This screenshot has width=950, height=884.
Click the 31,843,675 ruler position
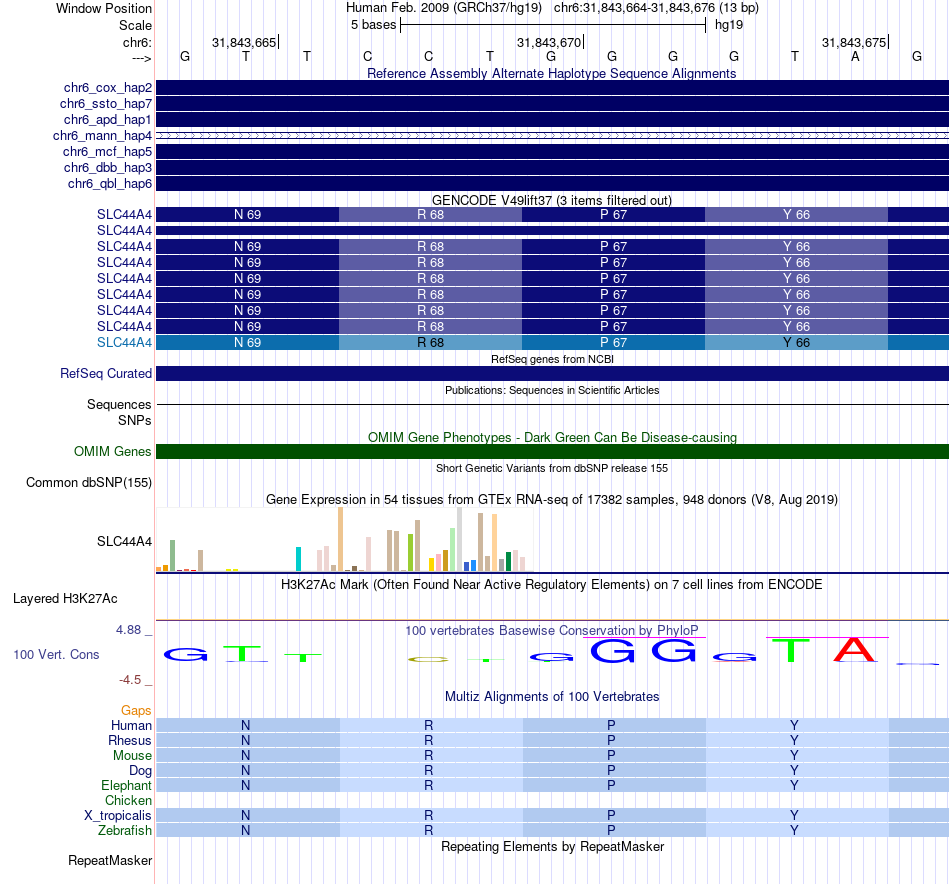click(x=854, y=42)
